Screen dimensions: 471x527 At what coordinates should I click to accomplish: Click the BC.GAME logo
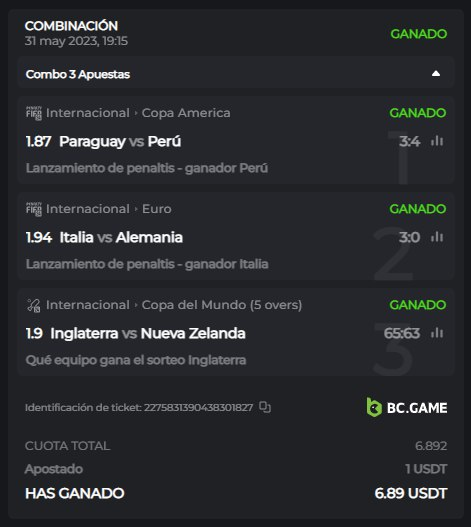click(x=407, y=407)
